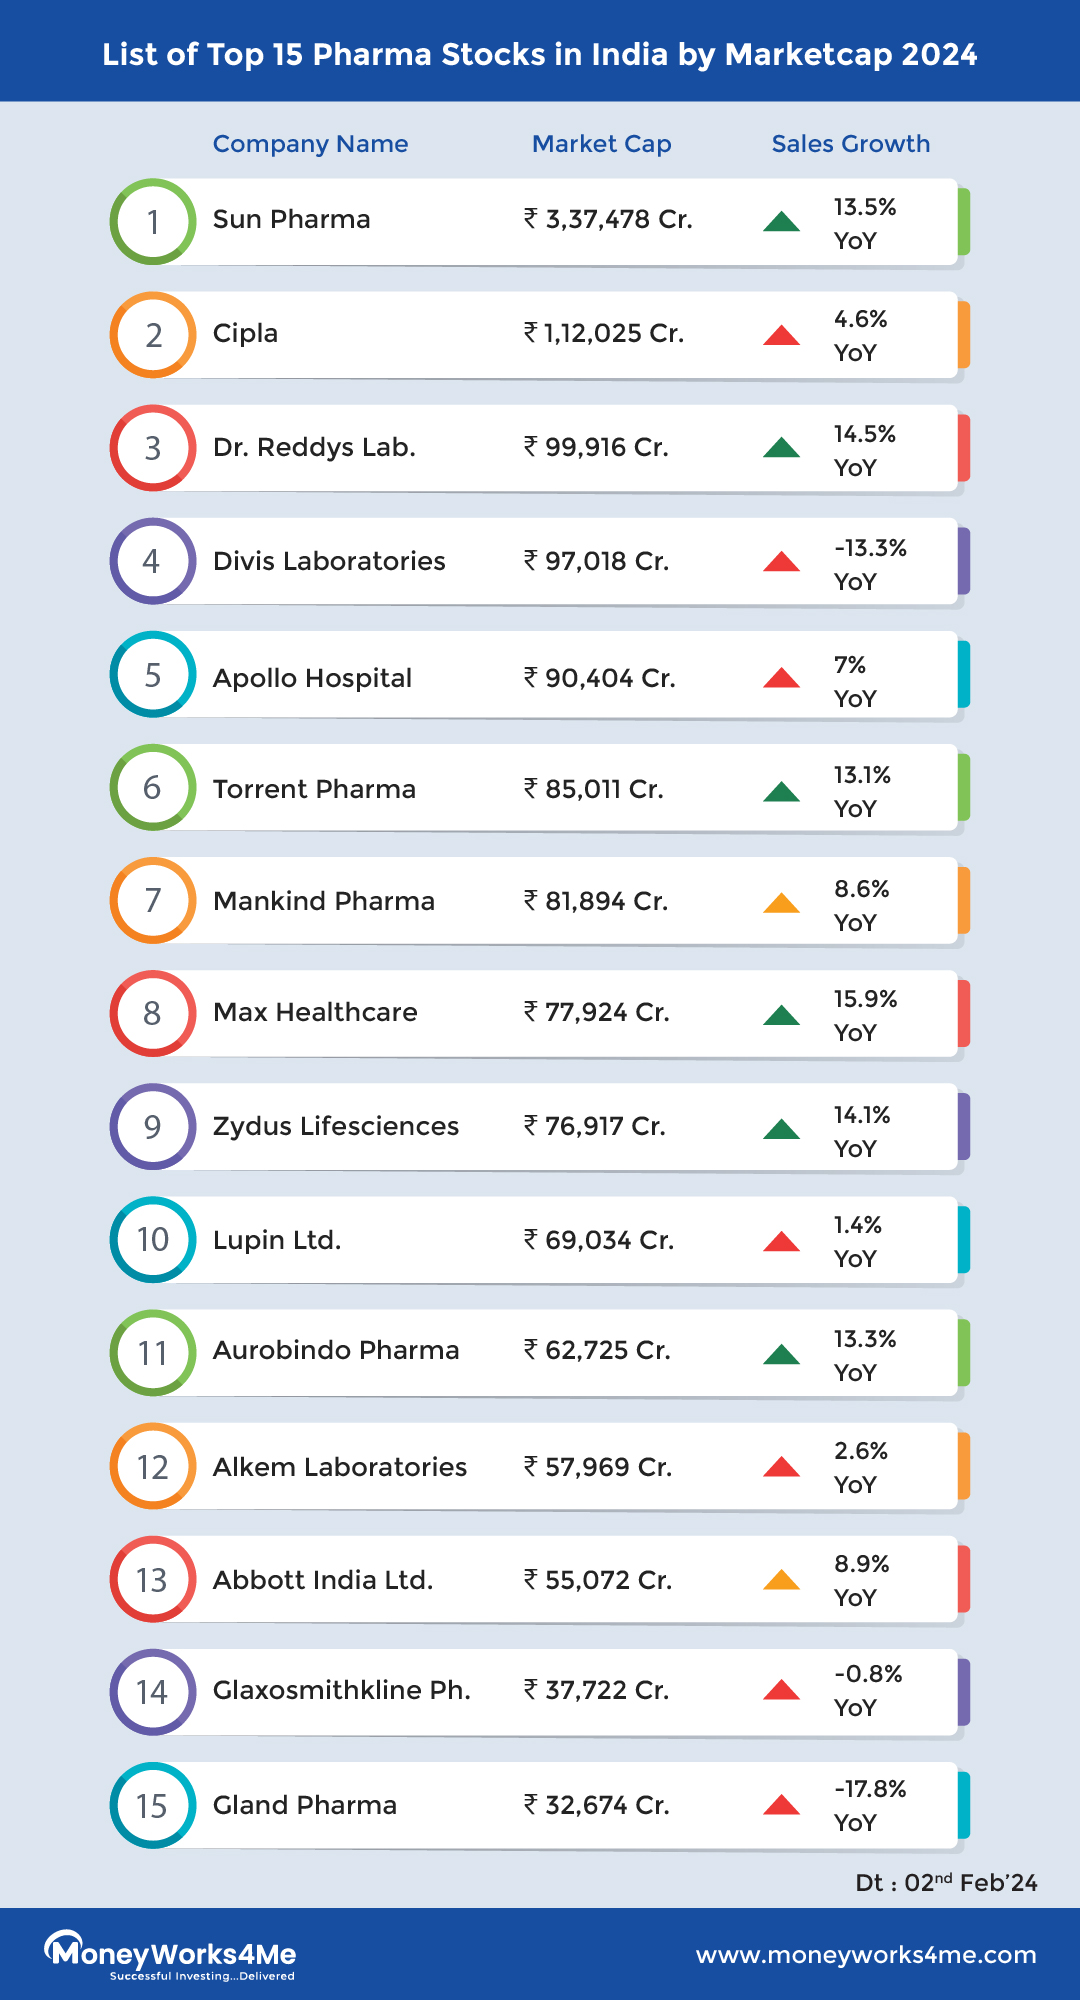This screenshot has height=2000, width=1080.
Task: Click the orange arrow for Mankind Pharma
Action: point(781,904)
